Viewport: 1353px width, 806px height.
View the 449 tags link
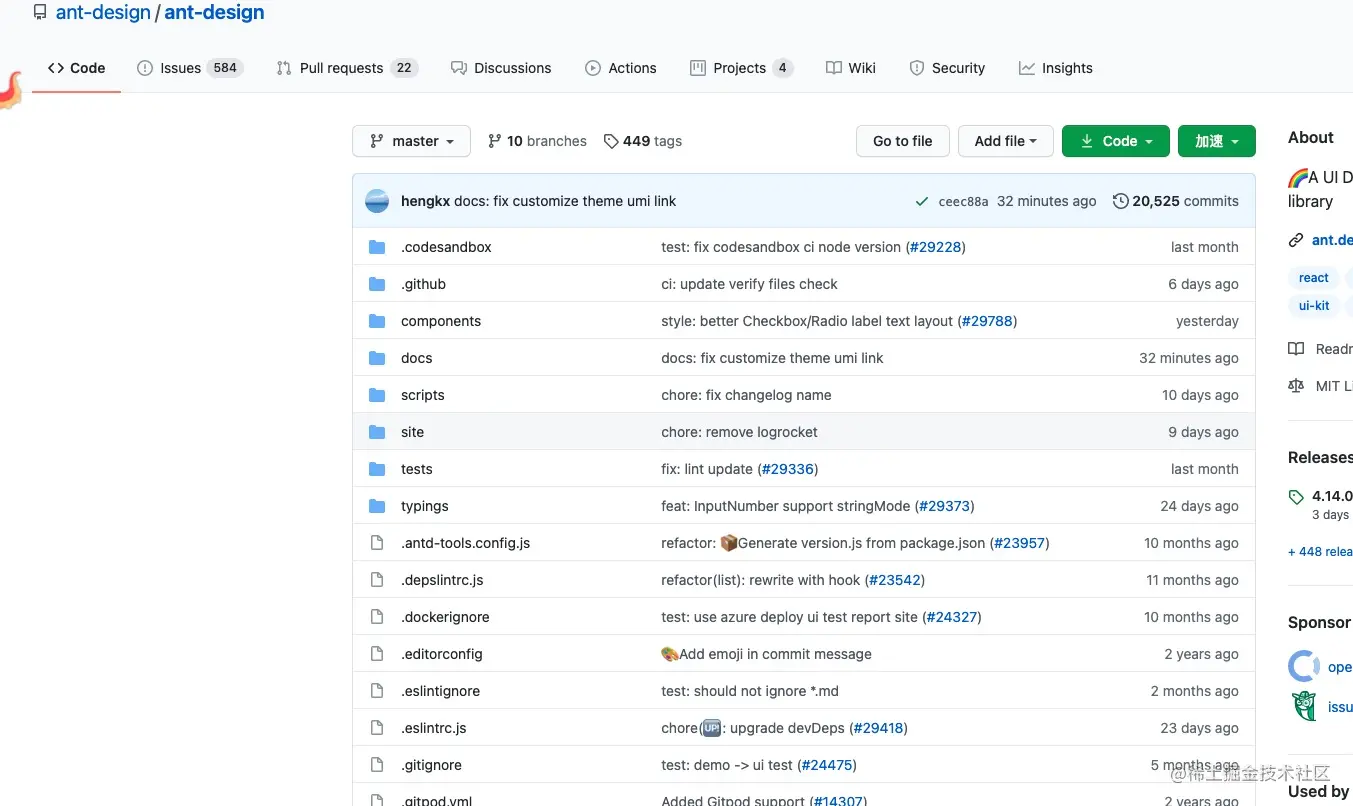point(643,141)
